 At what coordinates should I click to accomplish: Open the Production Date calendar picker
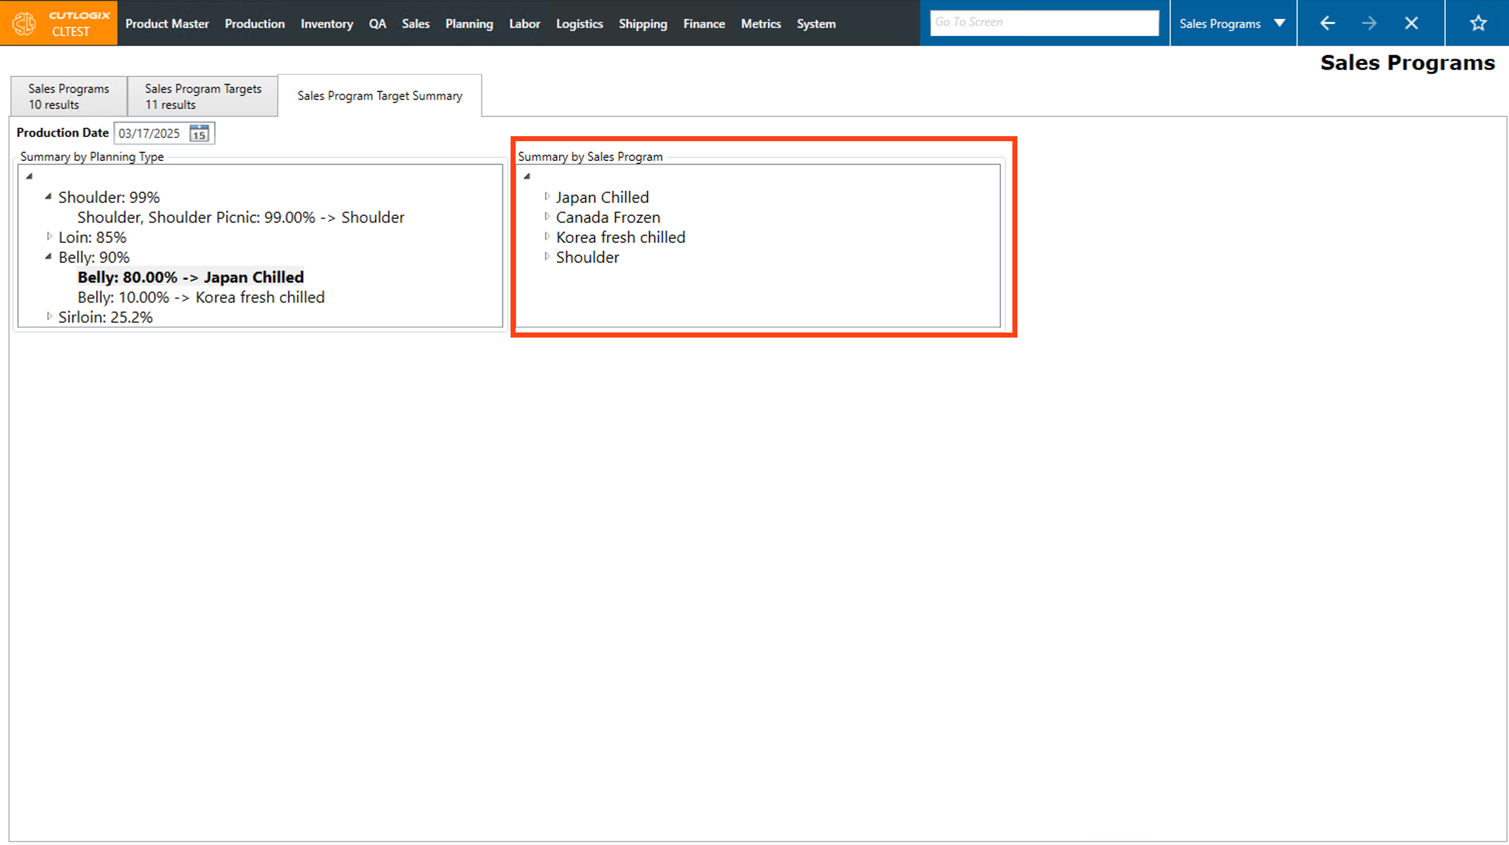pyautogui.click(x=199, y=133)
